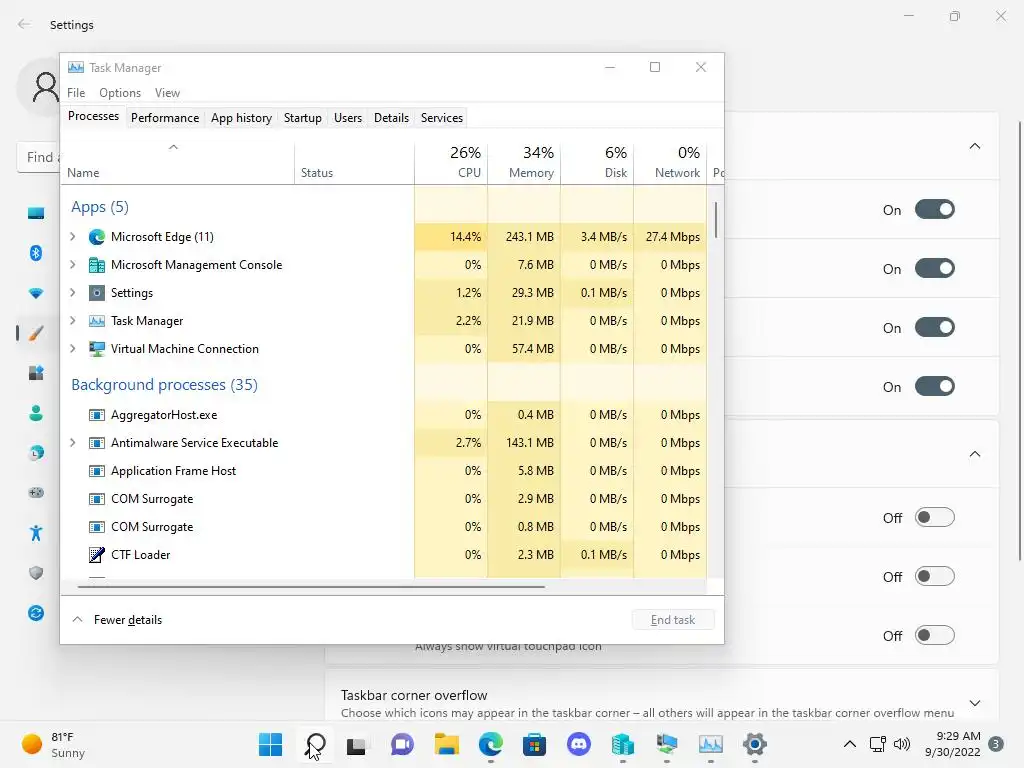Click Fewer details in Task Manager

pos(117,620)
